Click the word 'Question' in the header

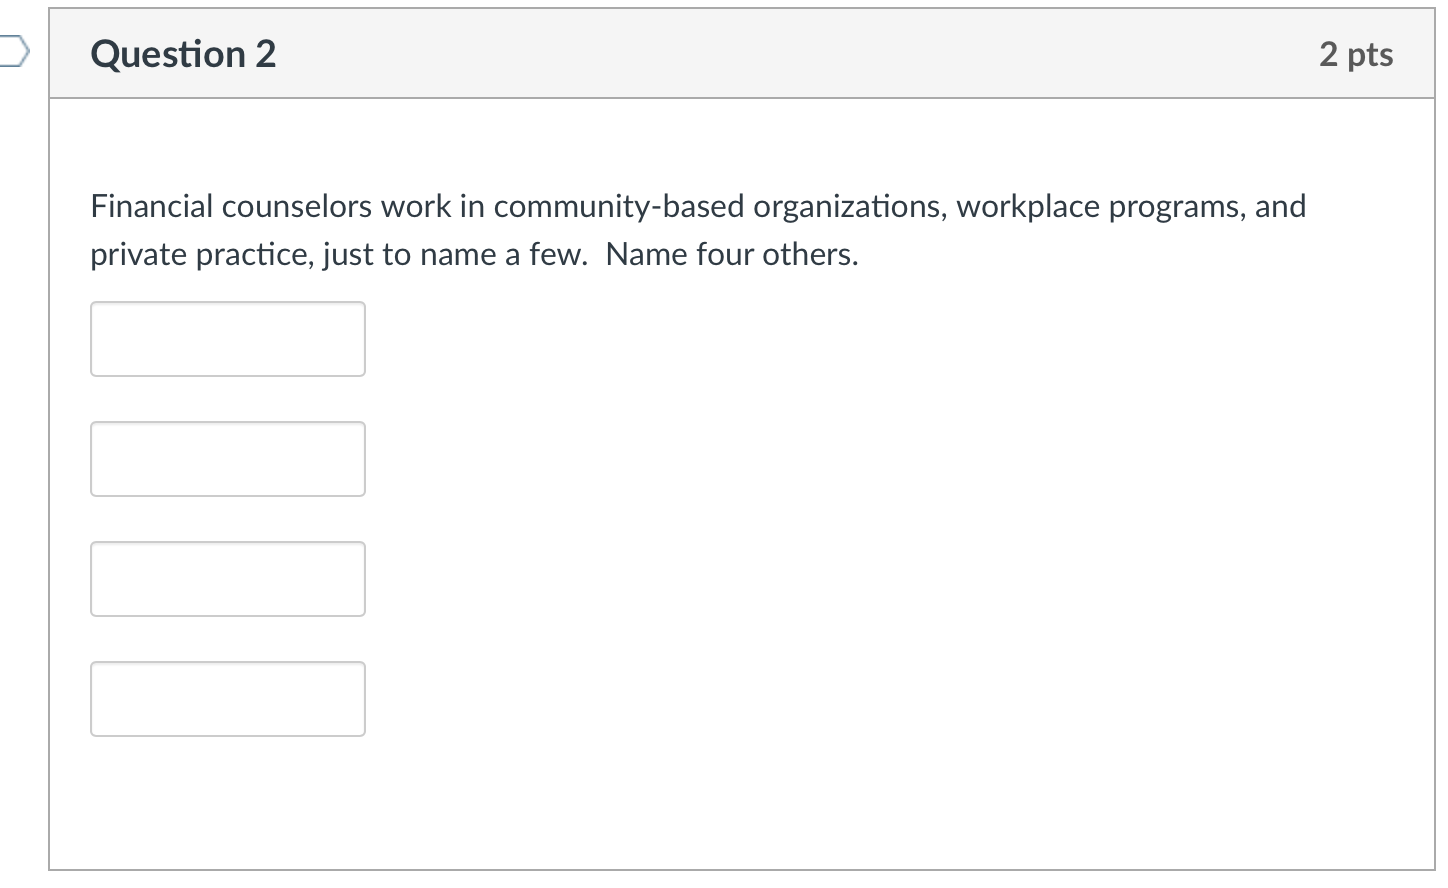[x=167, y=54]
